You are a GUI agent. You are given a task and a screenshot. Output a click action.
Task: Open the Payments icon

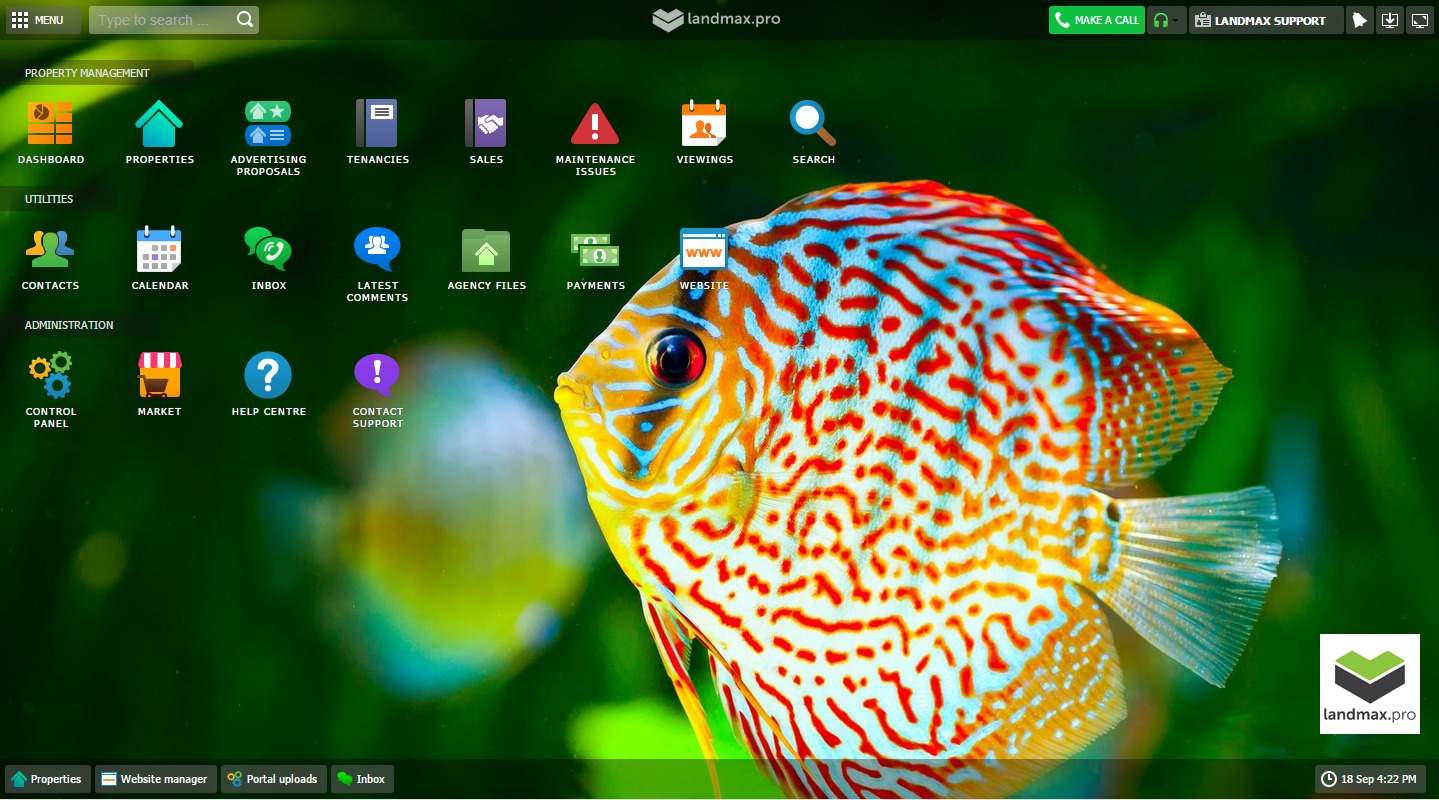point(595,251)
